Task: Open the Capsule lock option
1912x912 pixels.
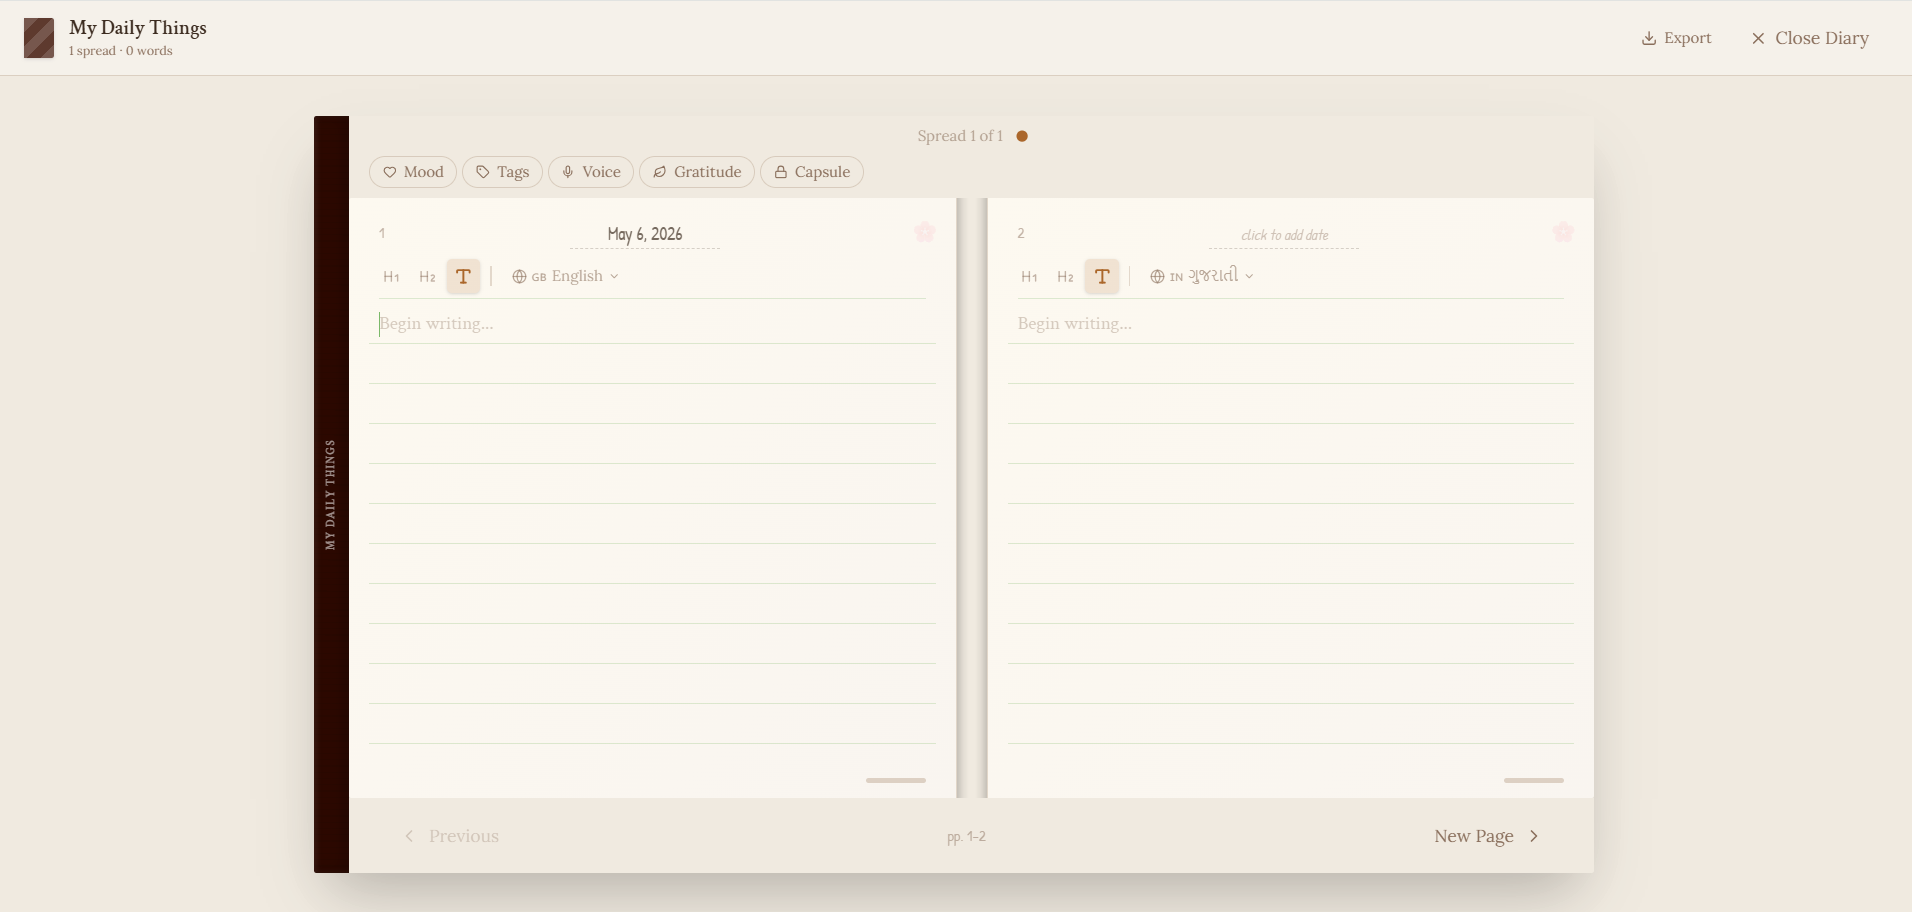Action: click(x=812, y=172)
